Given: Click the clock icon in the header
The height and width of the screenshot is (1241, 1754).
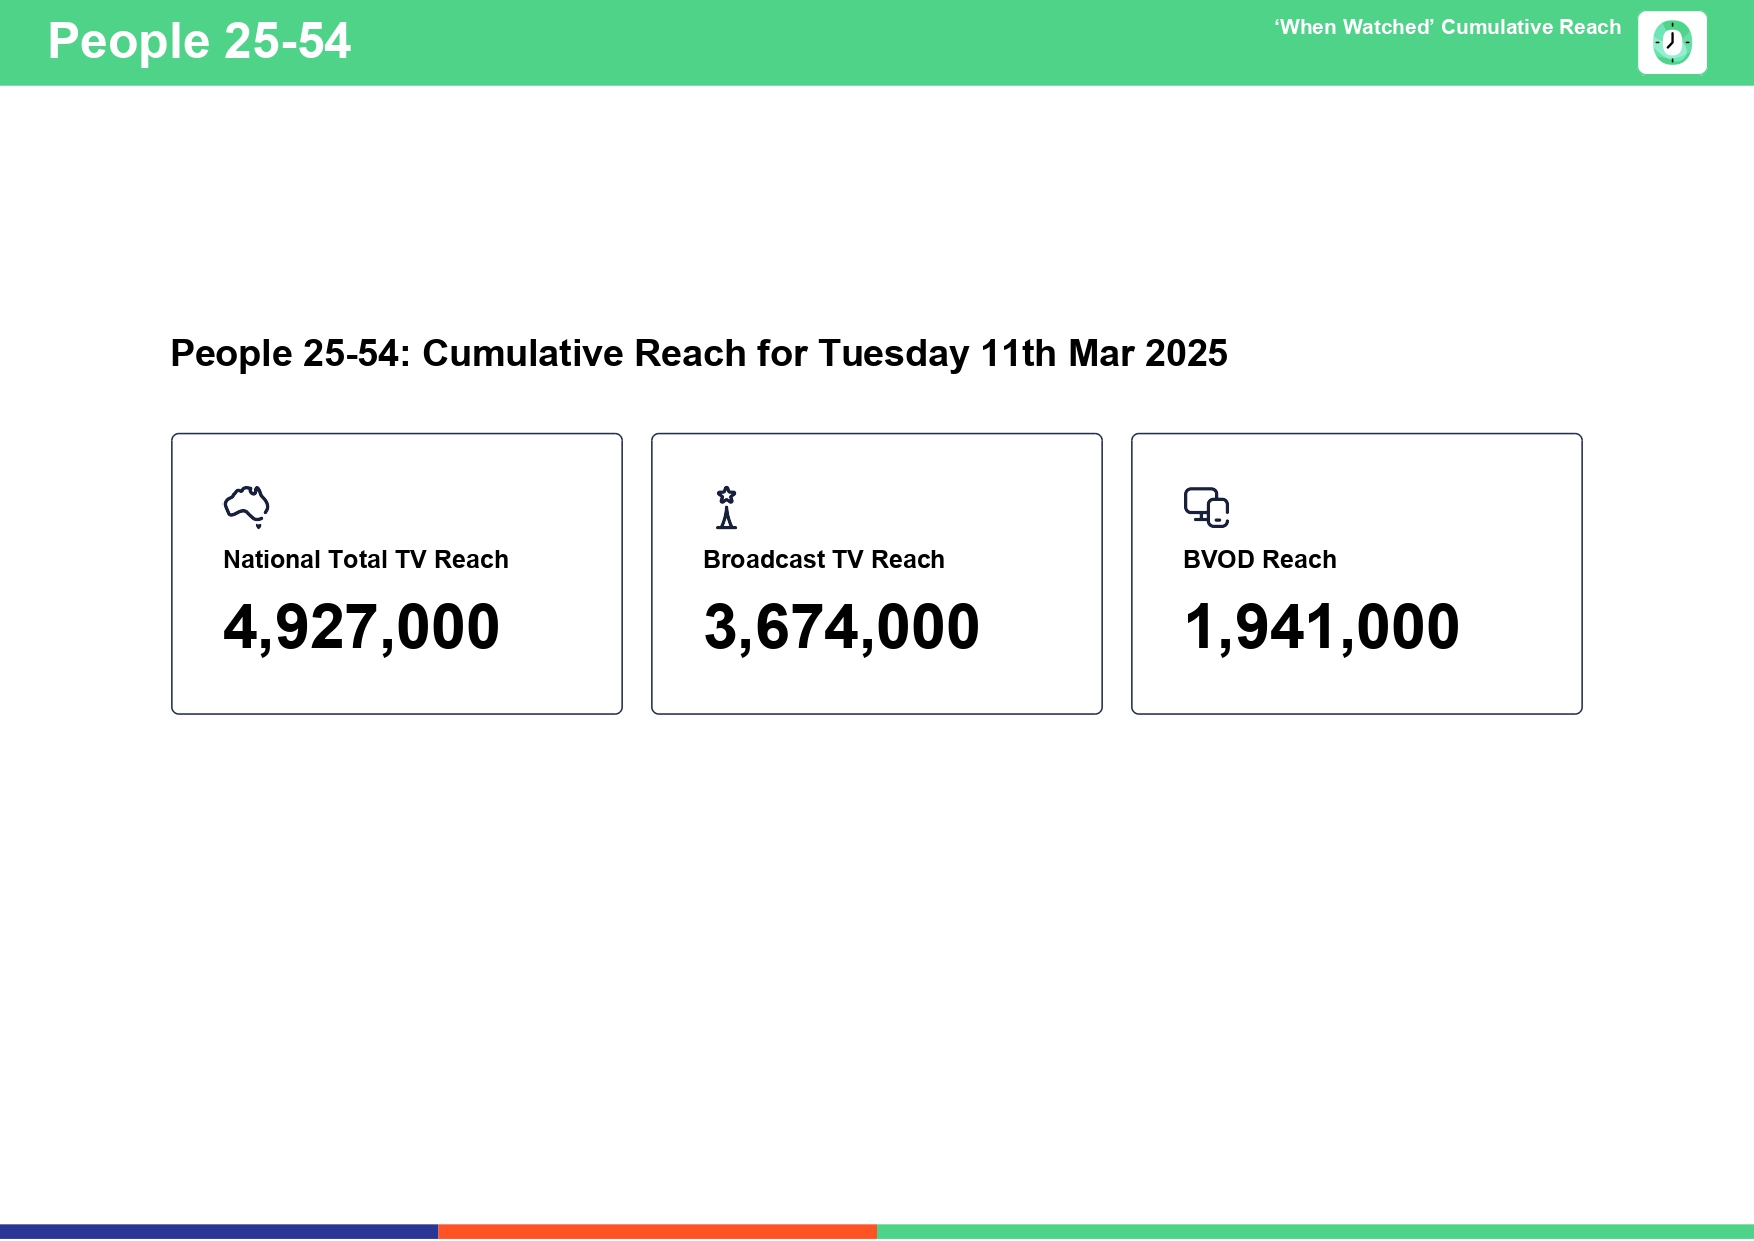Looking at the screenshot, I should 1671,43.
